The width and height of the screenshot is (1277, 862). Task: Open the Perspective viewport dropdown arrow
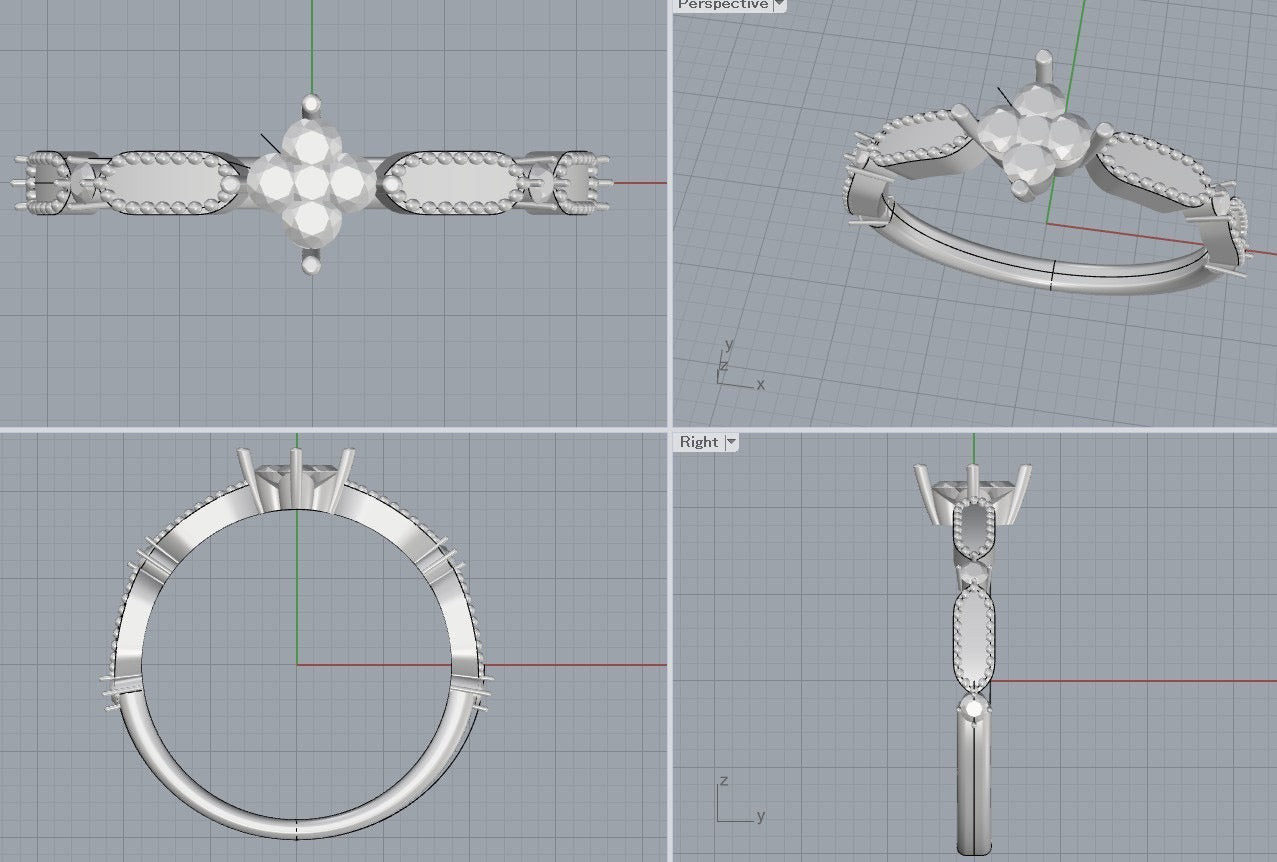[x=780, y=5]
